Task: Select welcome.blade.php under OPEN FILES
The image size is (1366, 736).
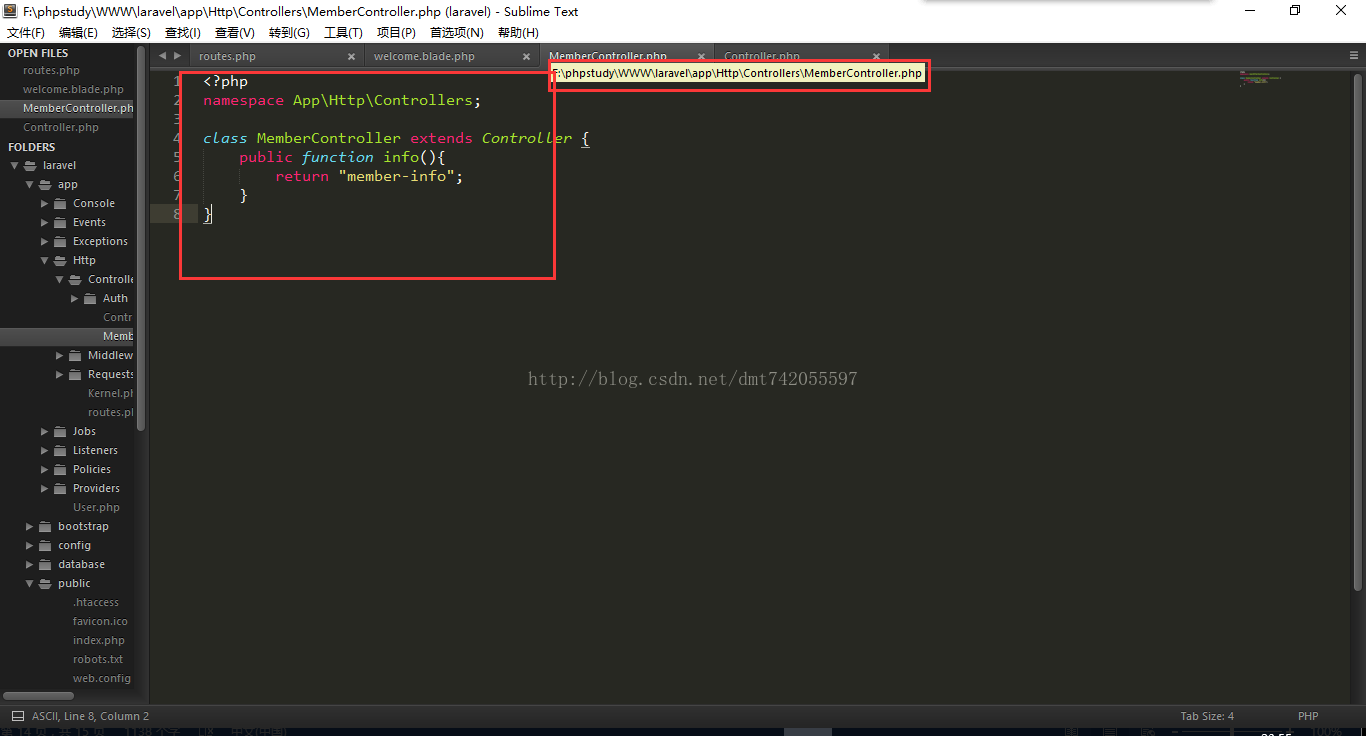Action: pos(73,90)
